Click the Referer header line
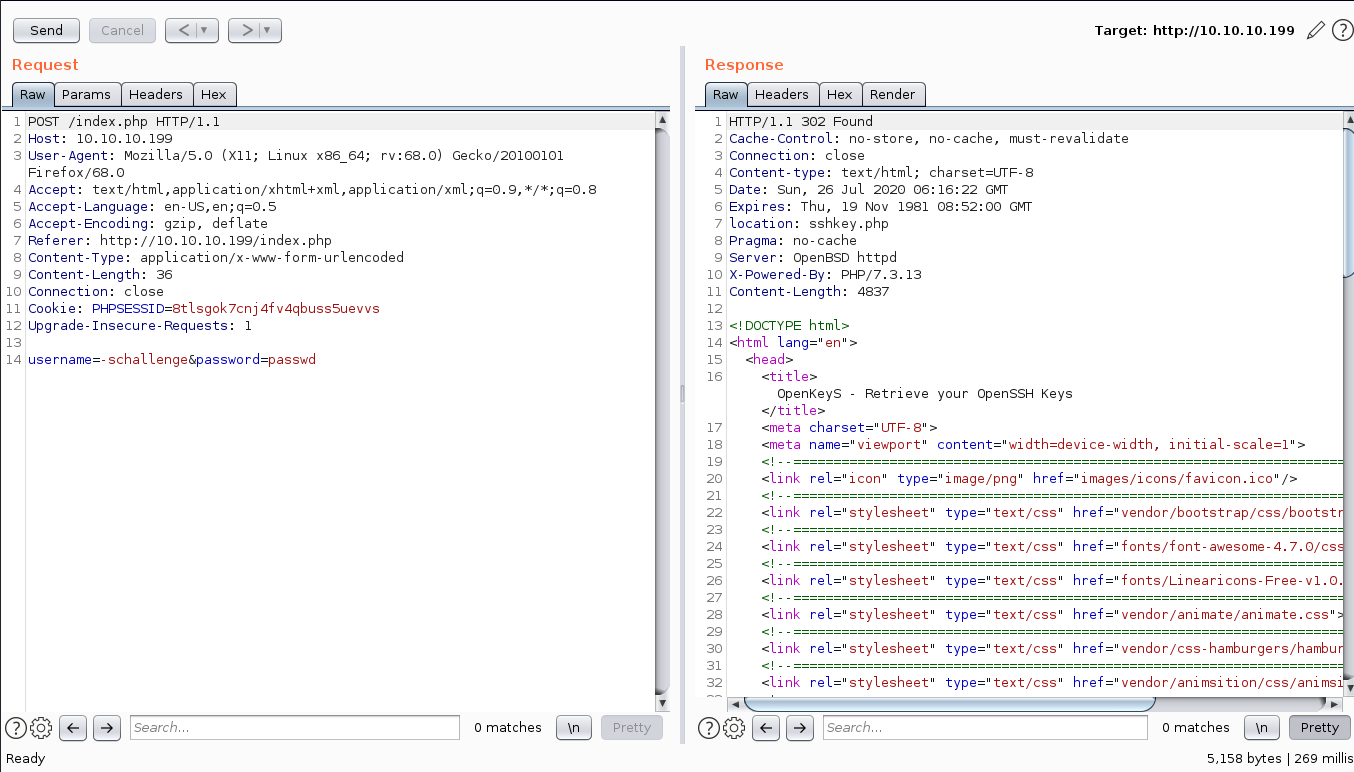The image size is (1354, 772). click(x=180, y=240)
